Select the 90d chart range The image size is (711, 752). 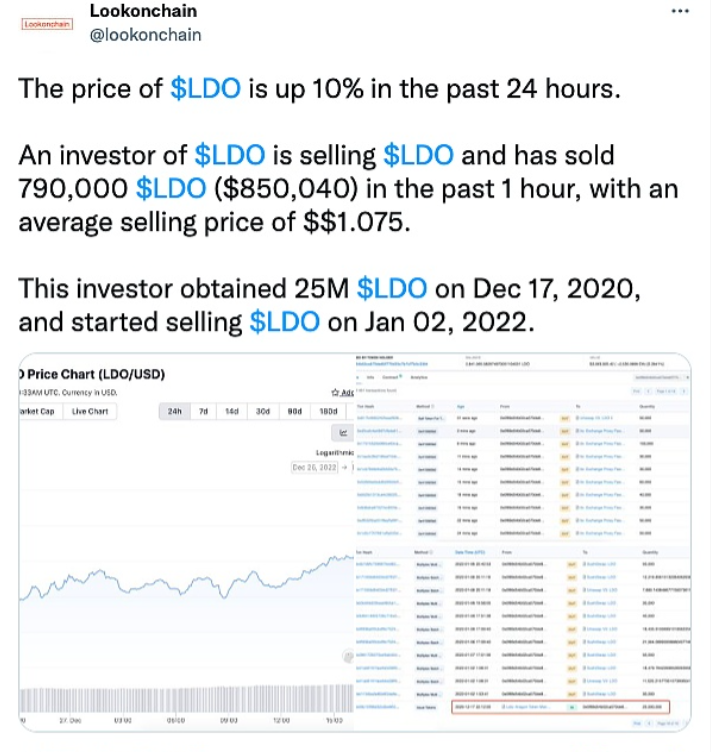pyautogui.click(x=295, y=412)
